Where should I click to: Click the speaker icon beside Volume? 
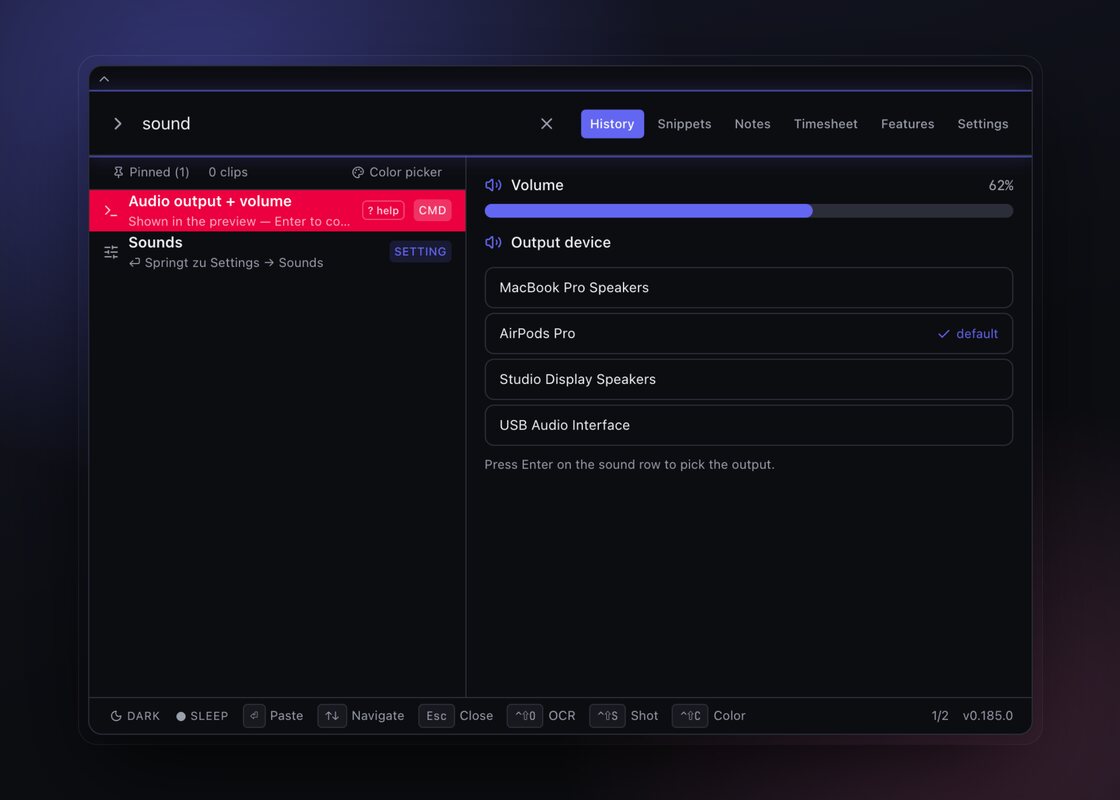pyautogui.click(x=493, y=185)
